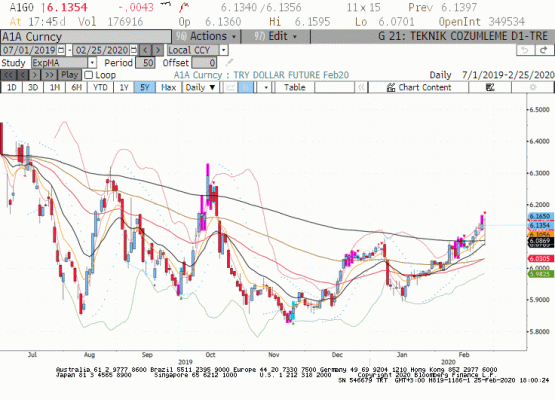Image resolution: width=555 pixels, height=400 pixels.
Task: Click the pencil edit study icon
Action: click(230, 63)
